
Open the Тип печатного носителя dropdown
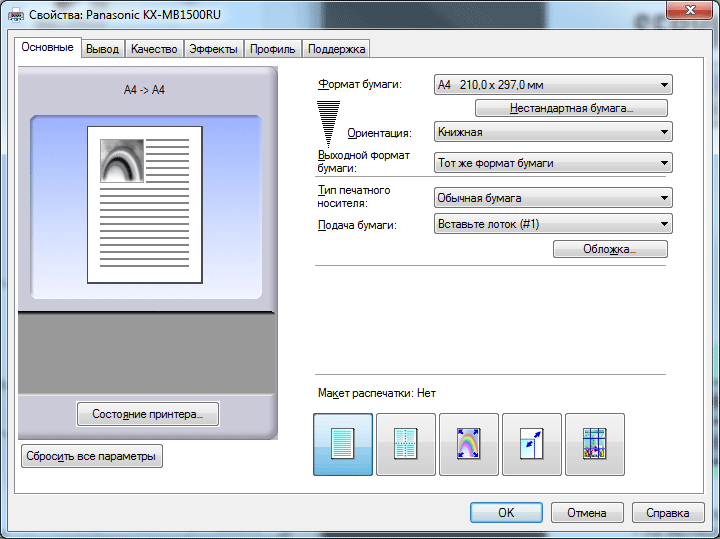click(553, 198)
